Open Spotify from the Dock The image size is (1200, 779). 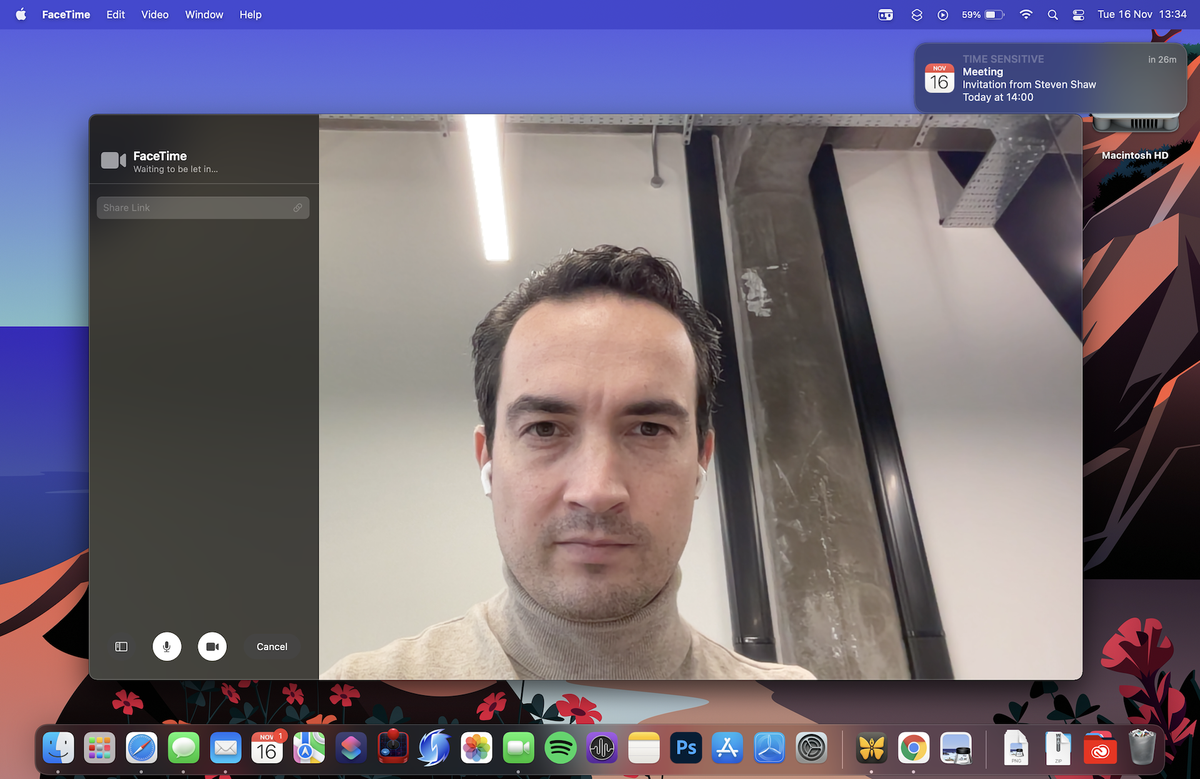(560, 747)
